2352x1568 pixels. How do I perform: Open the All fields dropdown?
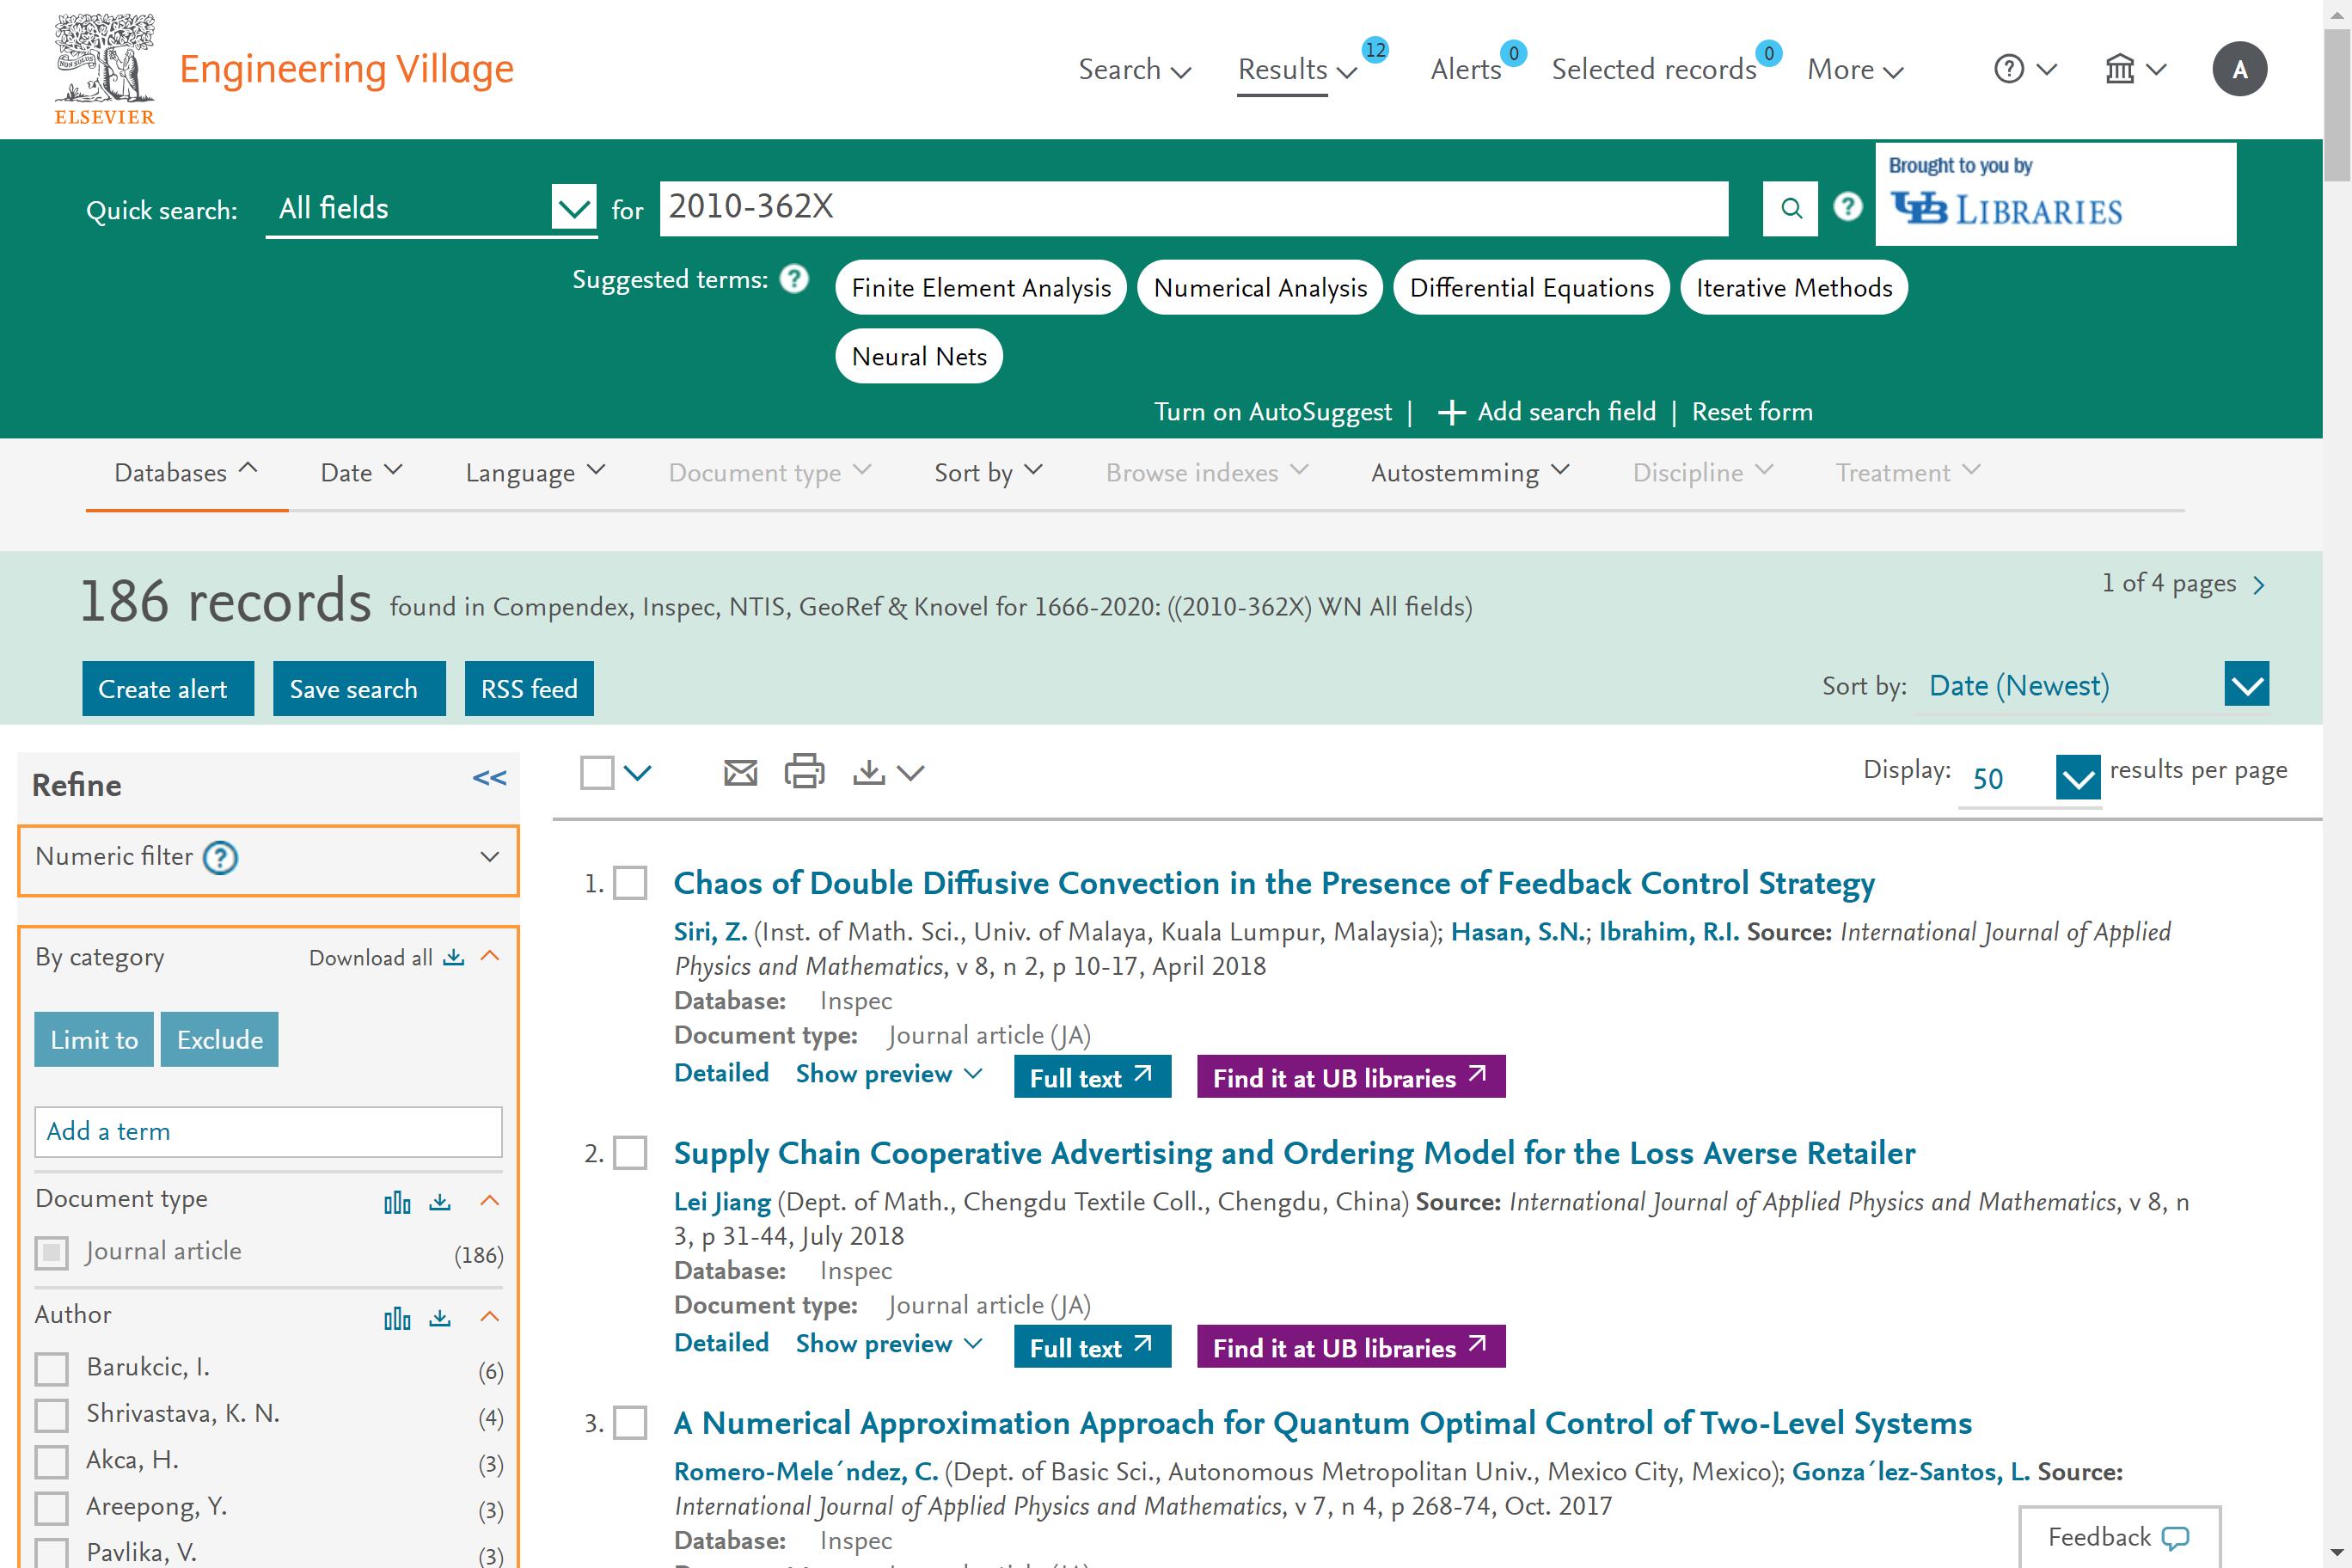pos(432,208)
